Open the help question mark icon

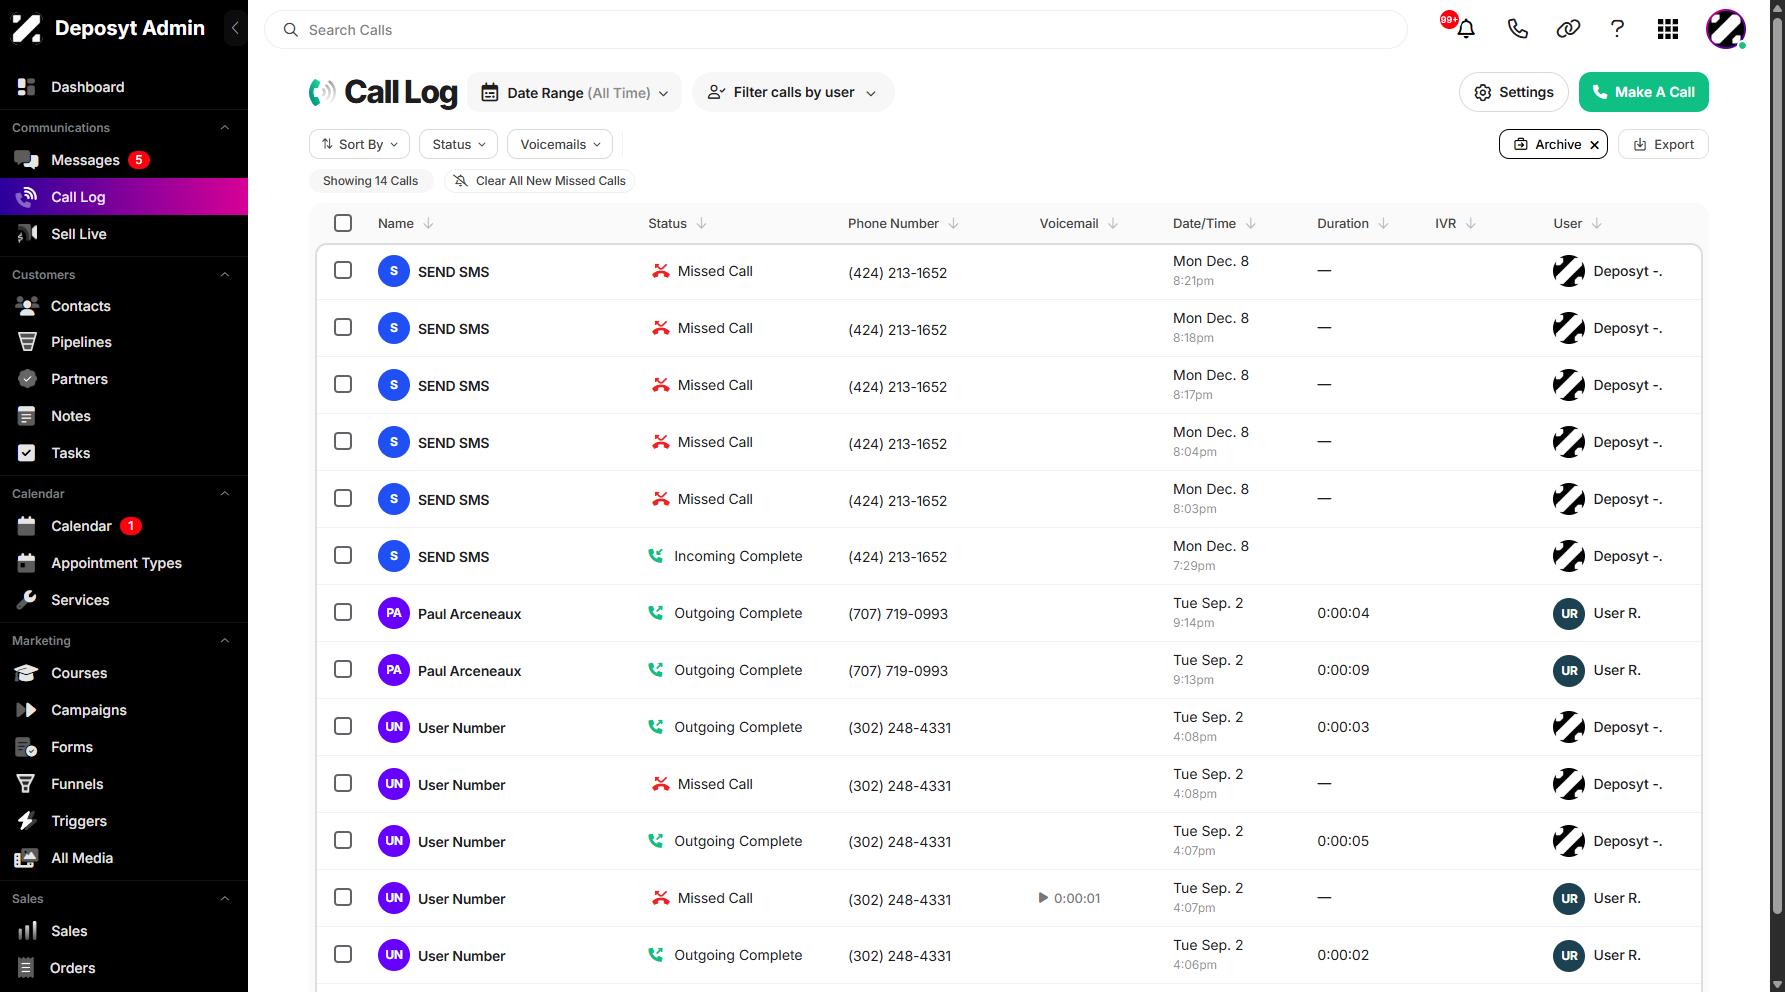[x=1617, y=29]
